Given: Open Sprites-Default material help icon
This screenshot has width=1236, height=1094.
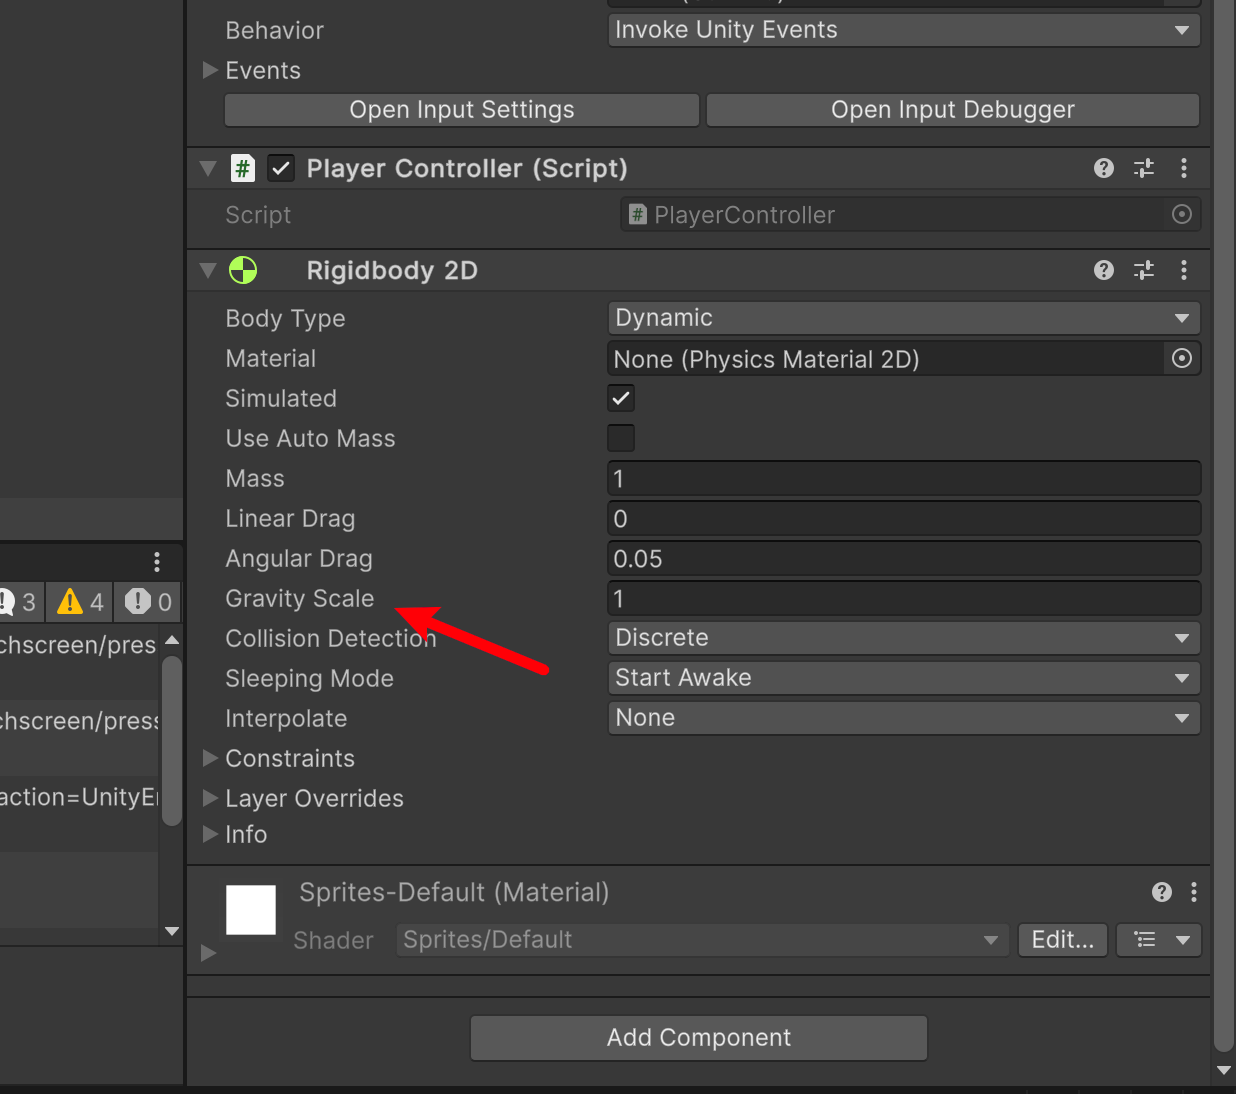Looking at the screenshot, I should coord(1162,892).
